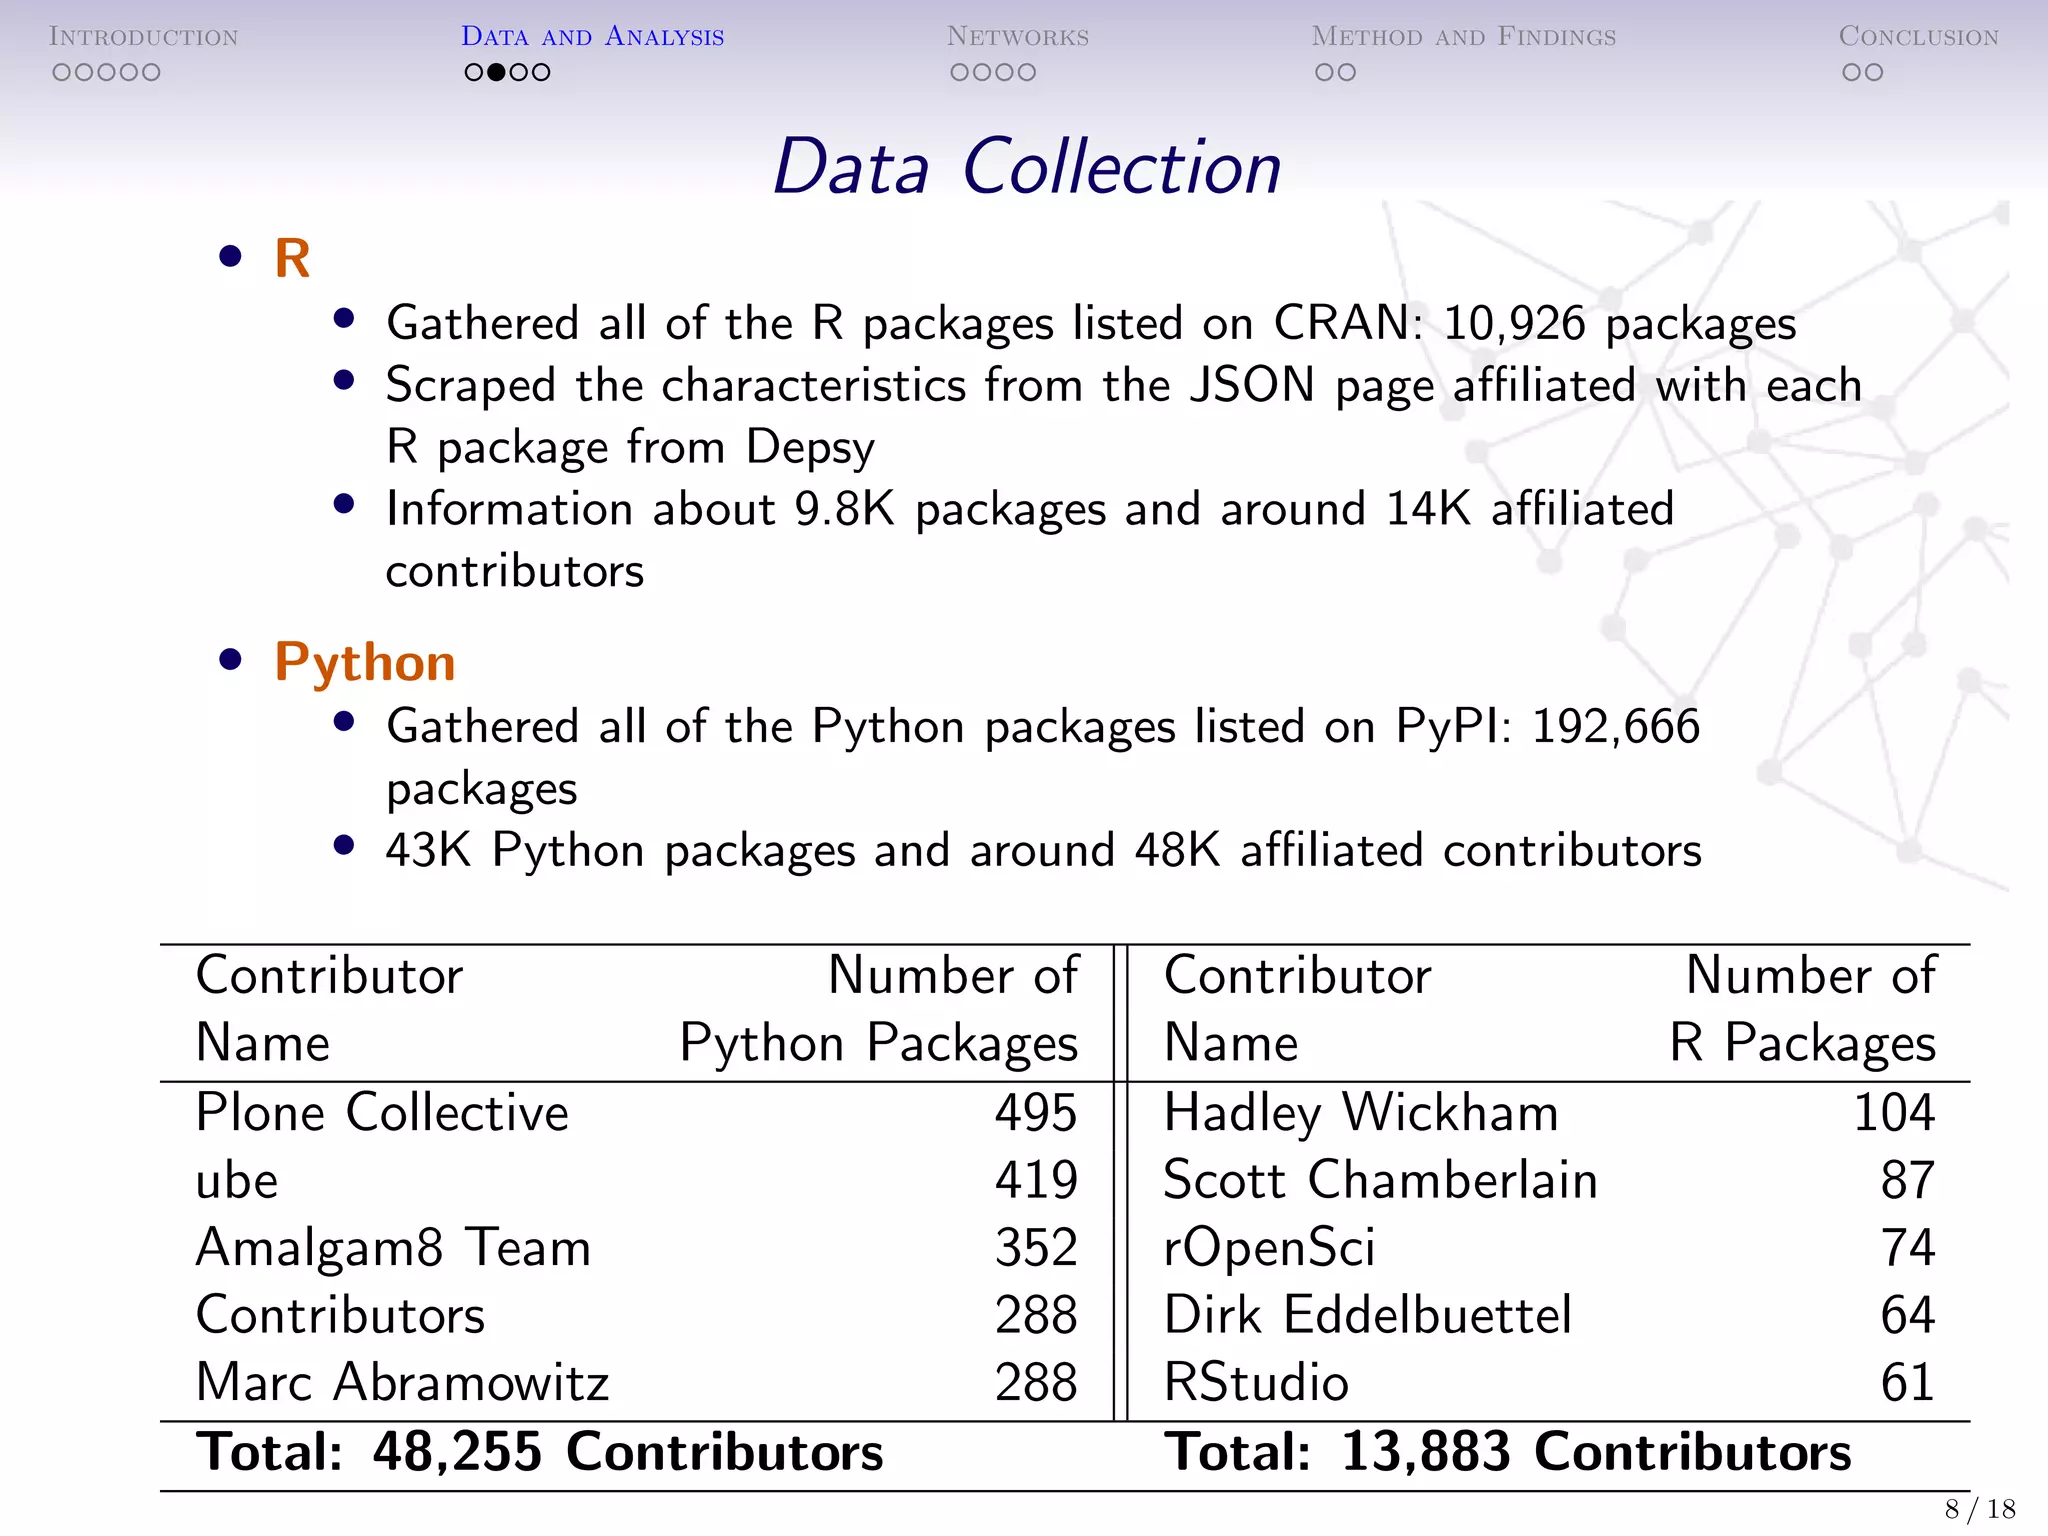The height and width of the screenshot is (1536, 2048).
Task: Select second slide dot under Networks
Action: [x=982, y=72]
